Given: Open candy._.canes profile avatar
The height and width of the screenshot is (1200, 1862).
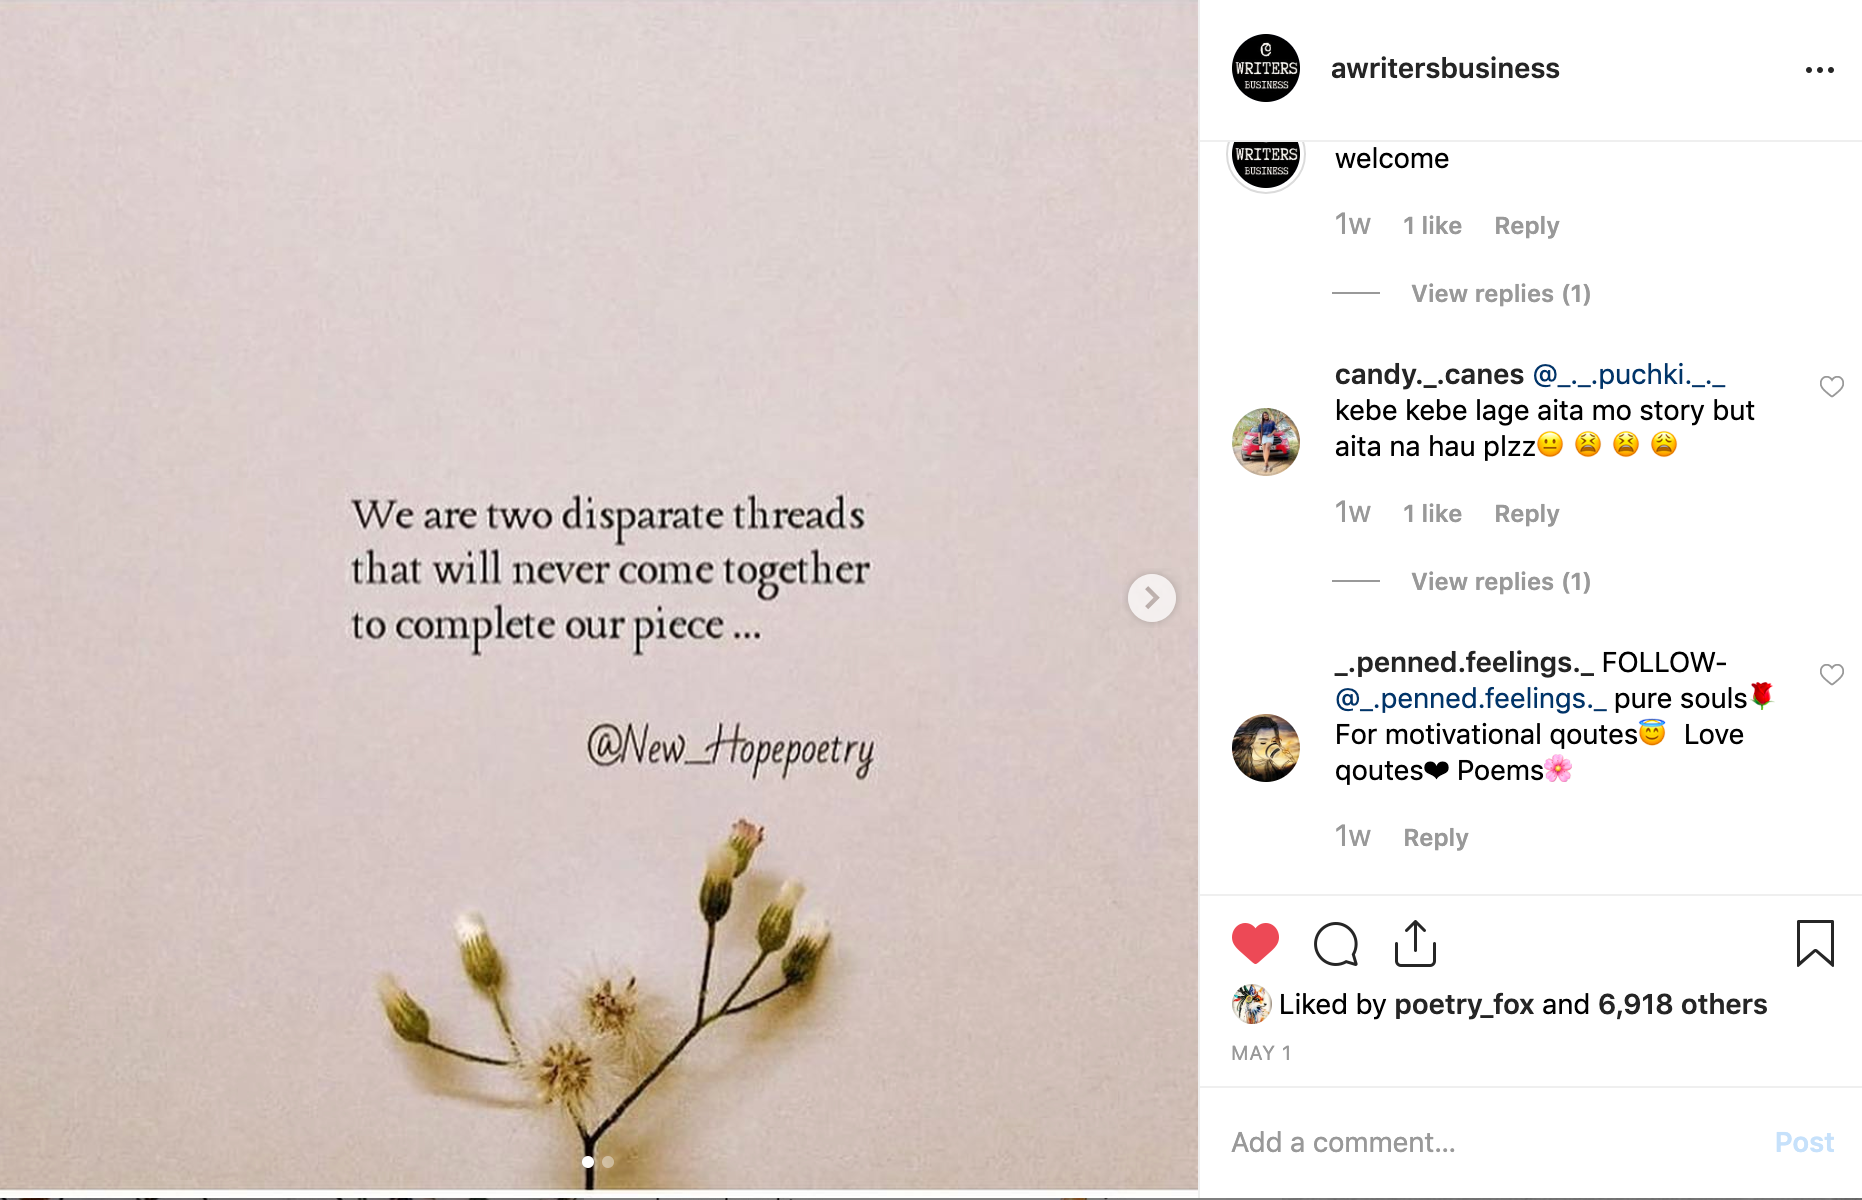Looking at the screenshot, I should [1266, 442].
